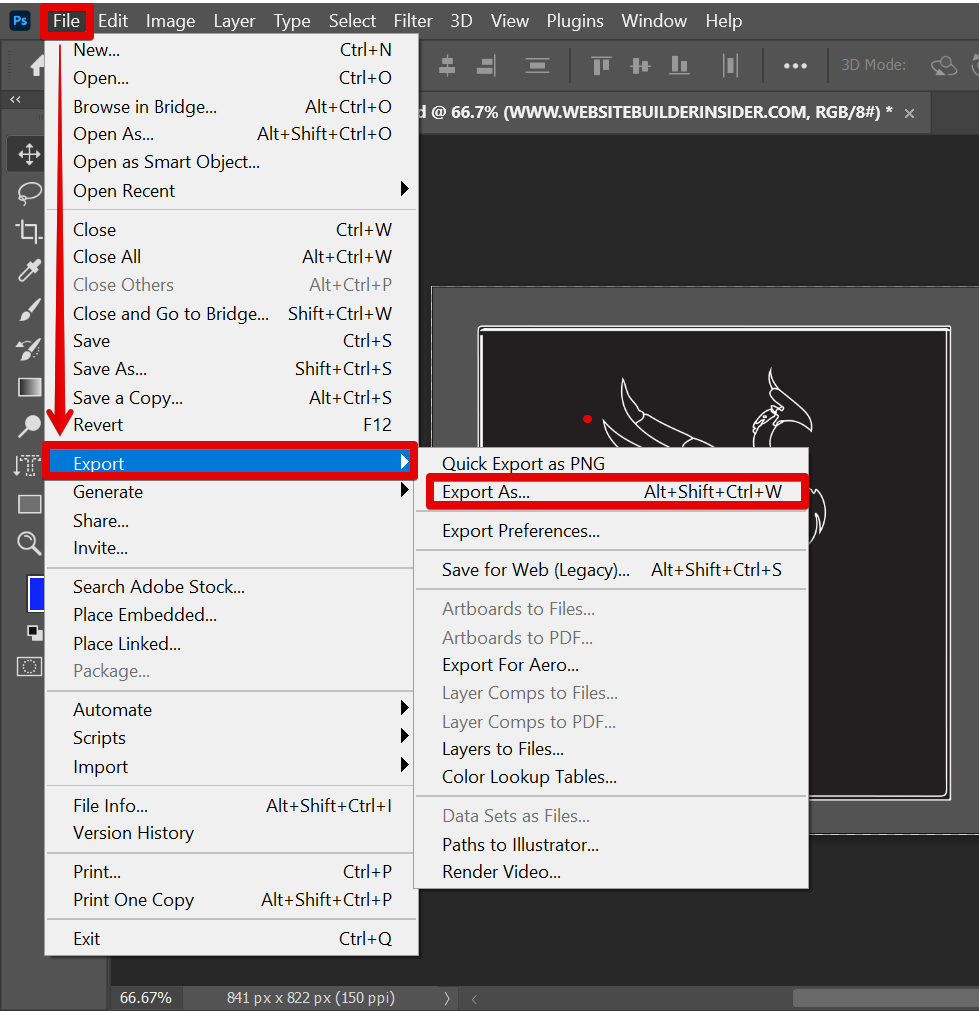Open the three-dot more options button

click(x=795, y=66)
